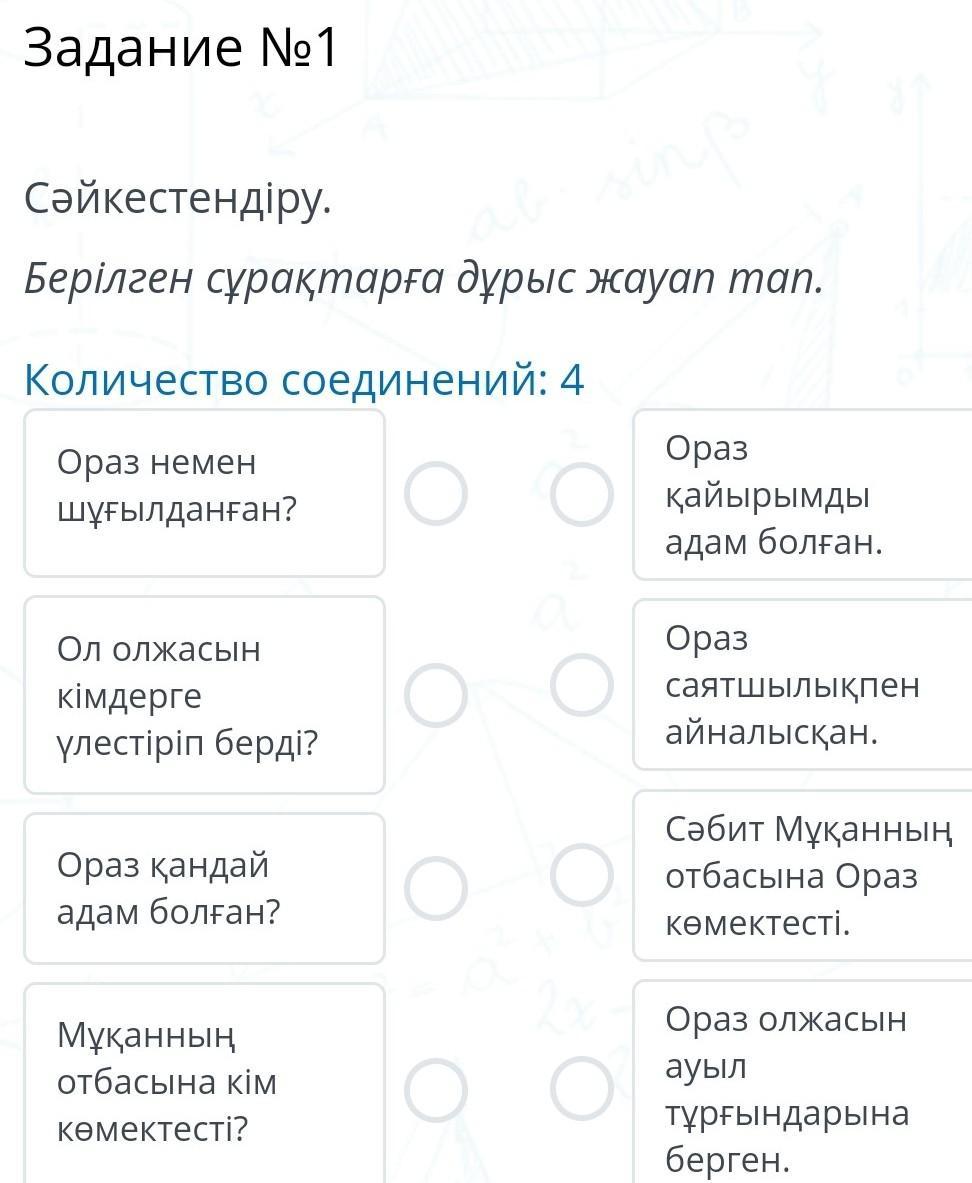972x1183 pixels.
Task: Click the question card 'Ораз қандай адам болған?'
Action: [204, 888]
